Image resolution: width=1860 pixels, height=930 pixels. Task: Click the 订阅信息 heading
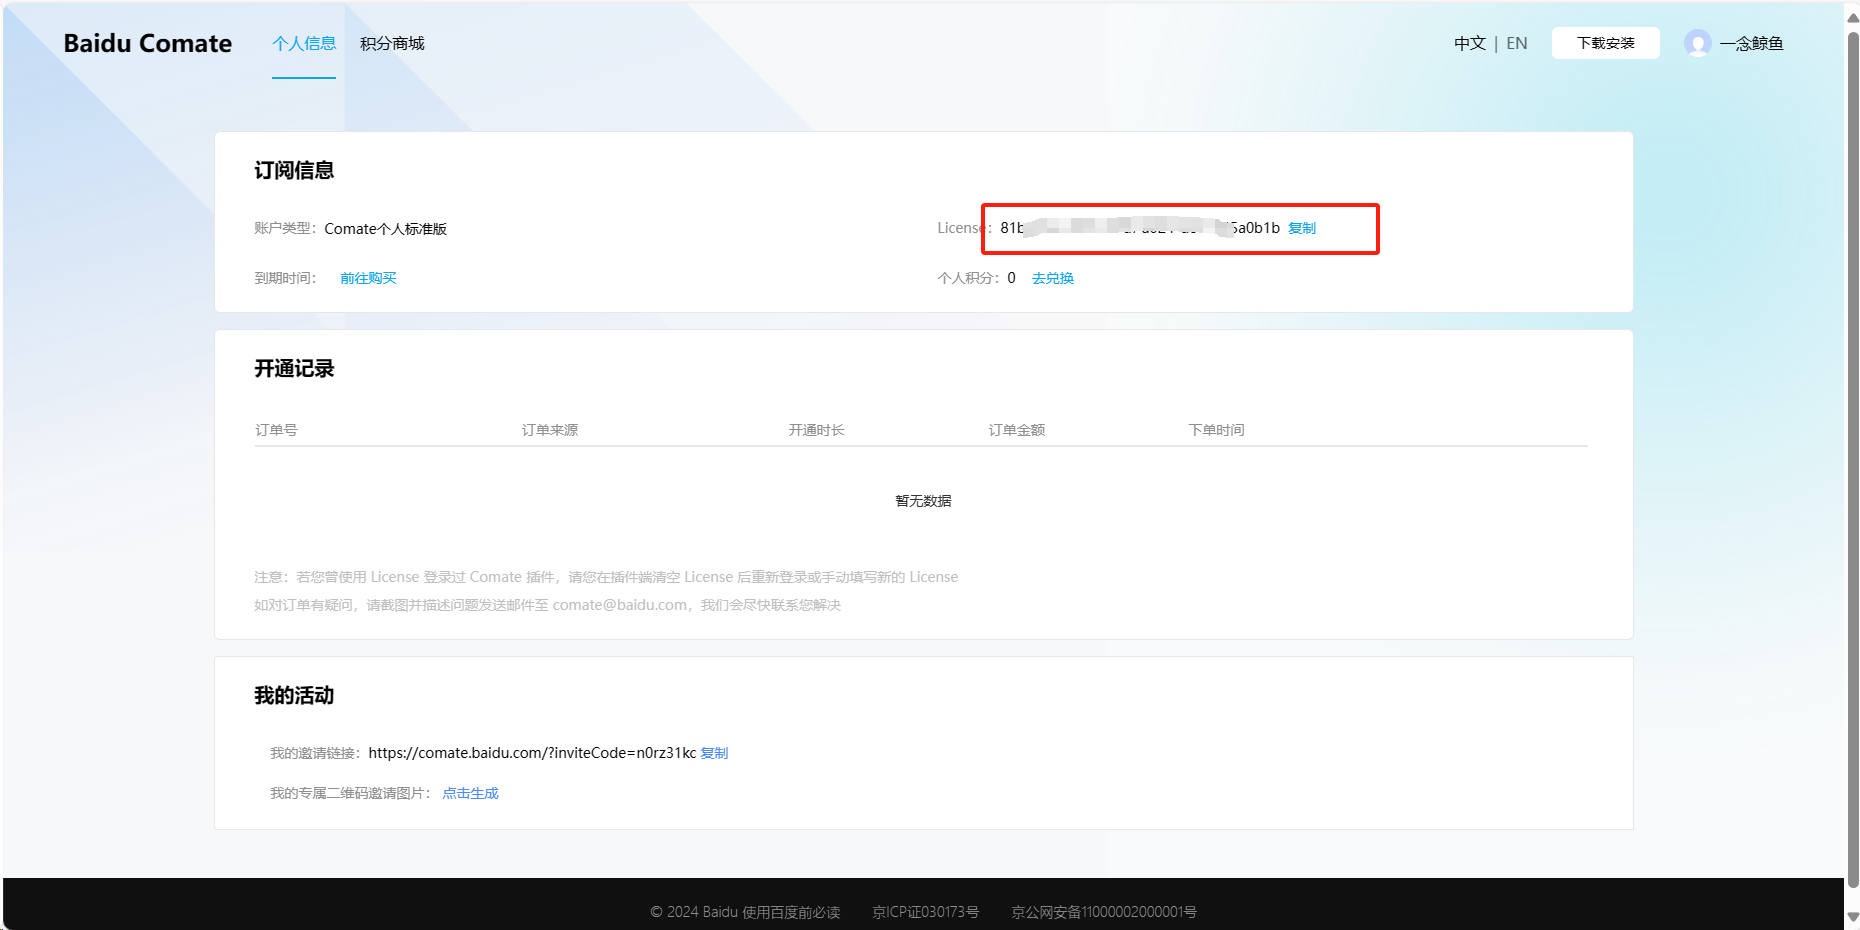point(294,170)
